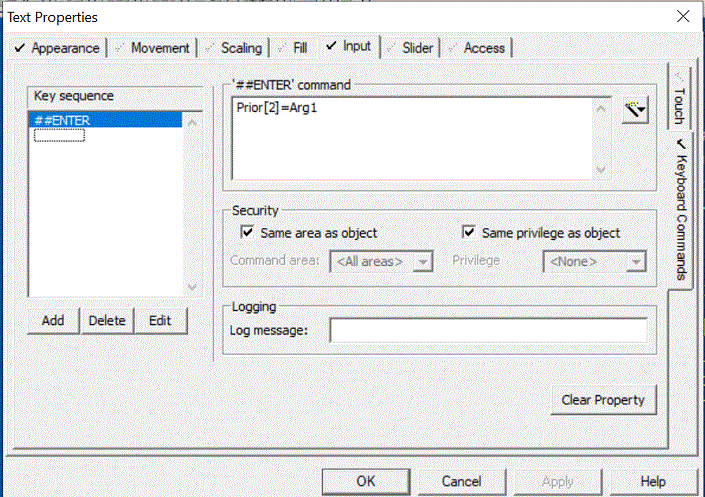This screenshot has width=705, height=497.
Task: Select the Scaling tab
Action: [233, 48]
